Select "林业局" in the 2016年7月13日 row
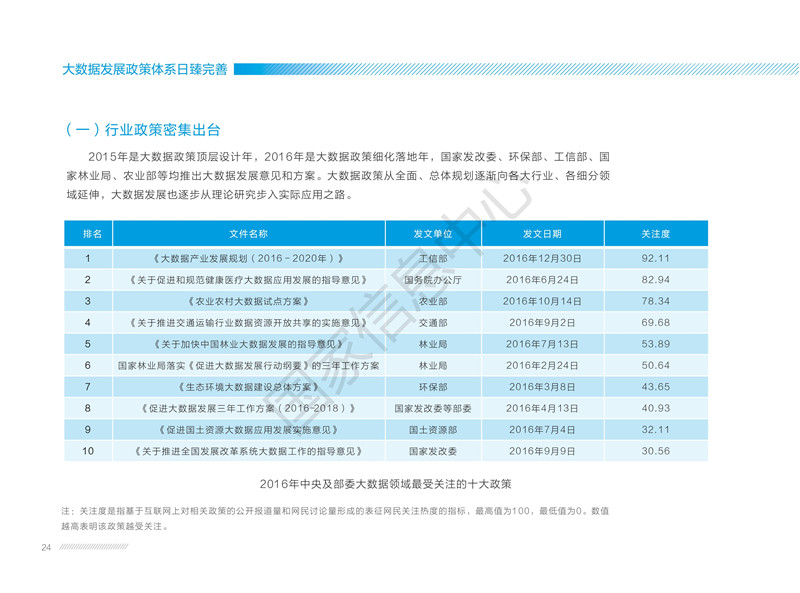 [x=433, y=344]
